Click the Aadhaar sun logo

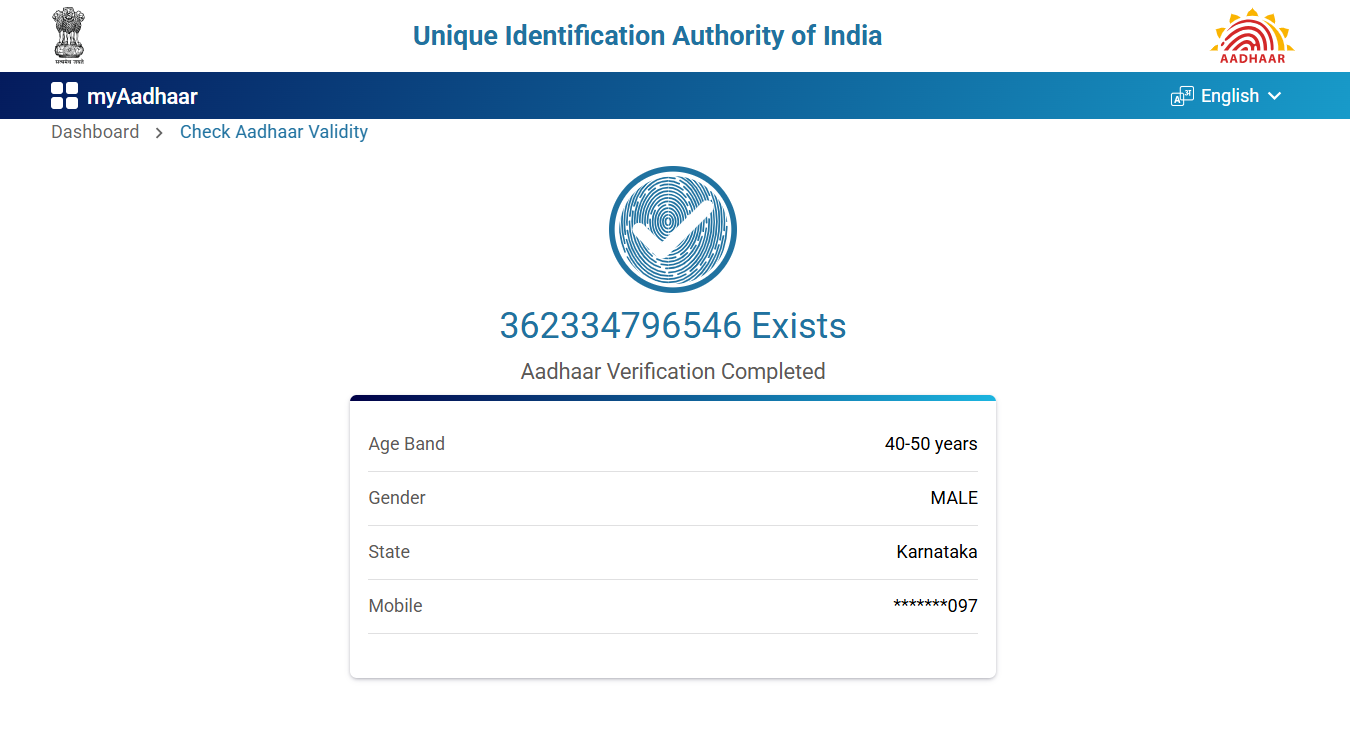tap(1252, 36)
